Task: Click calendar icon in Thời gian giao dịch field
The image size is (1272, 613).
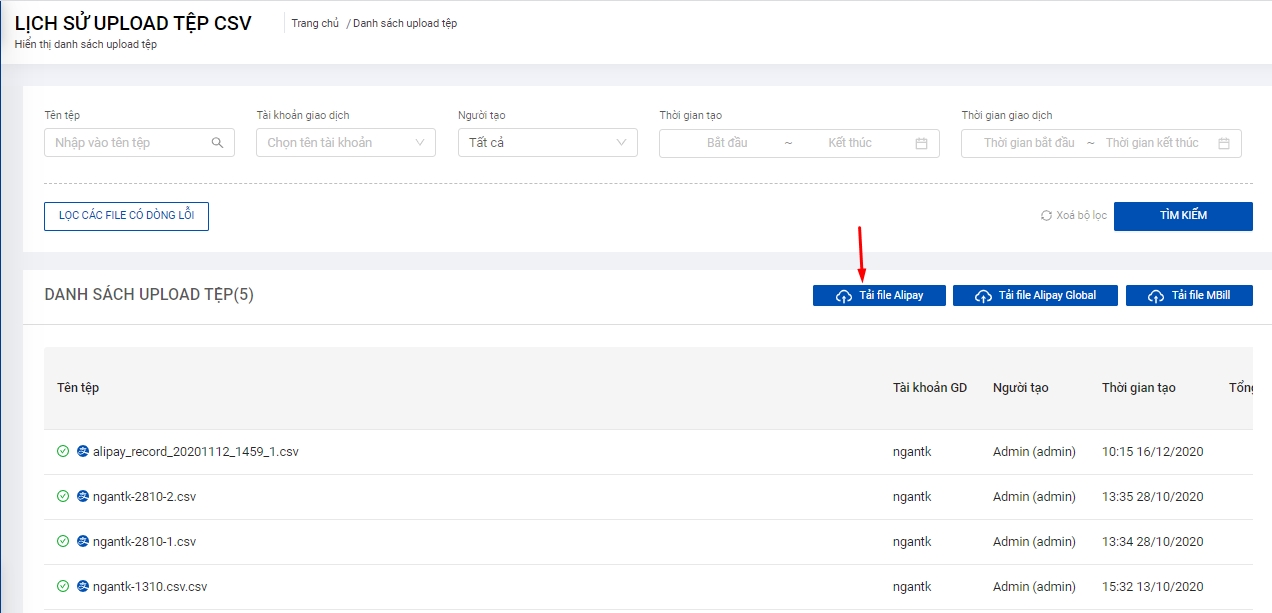Action: pyautogui.click(x=1223, y=143)
